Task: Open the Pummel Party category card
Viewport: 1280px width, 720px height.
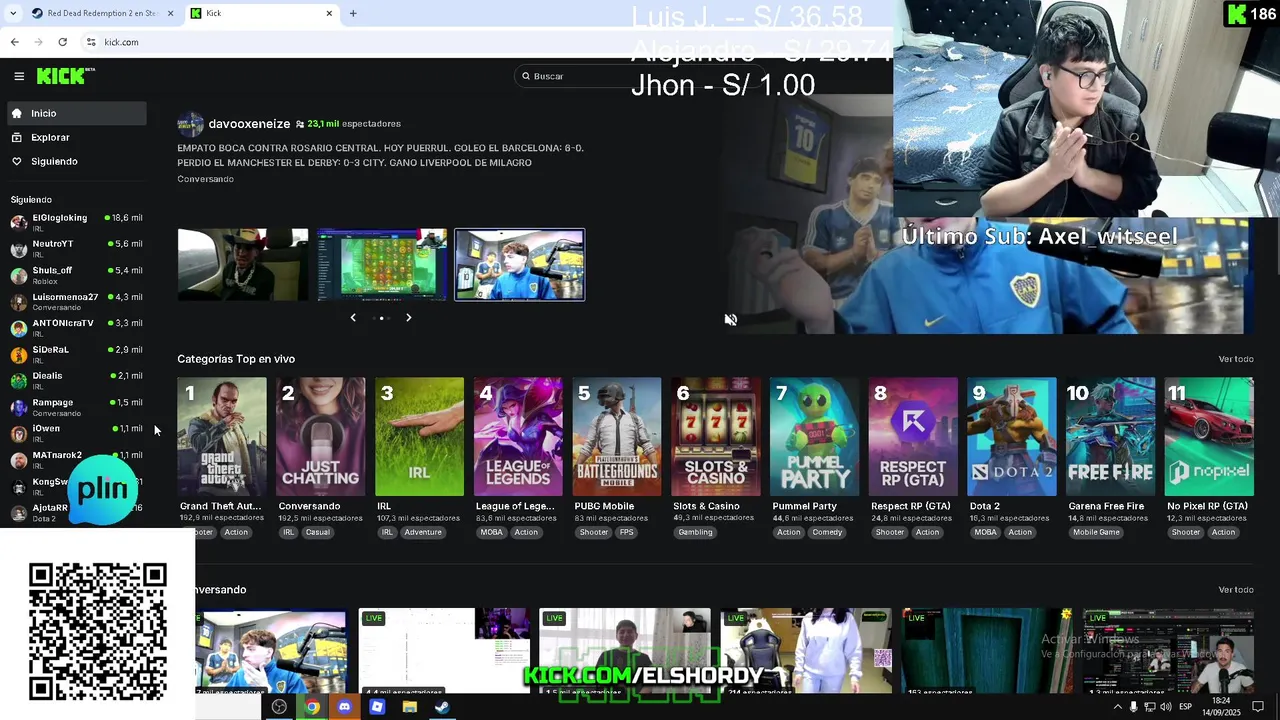Action: 814,436
